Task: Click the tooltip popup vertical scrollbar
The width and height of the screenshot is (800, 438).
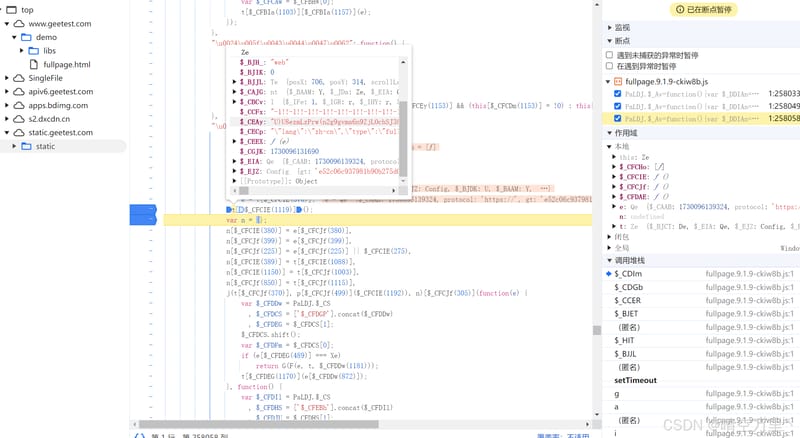Action: [x=403, y=139]
